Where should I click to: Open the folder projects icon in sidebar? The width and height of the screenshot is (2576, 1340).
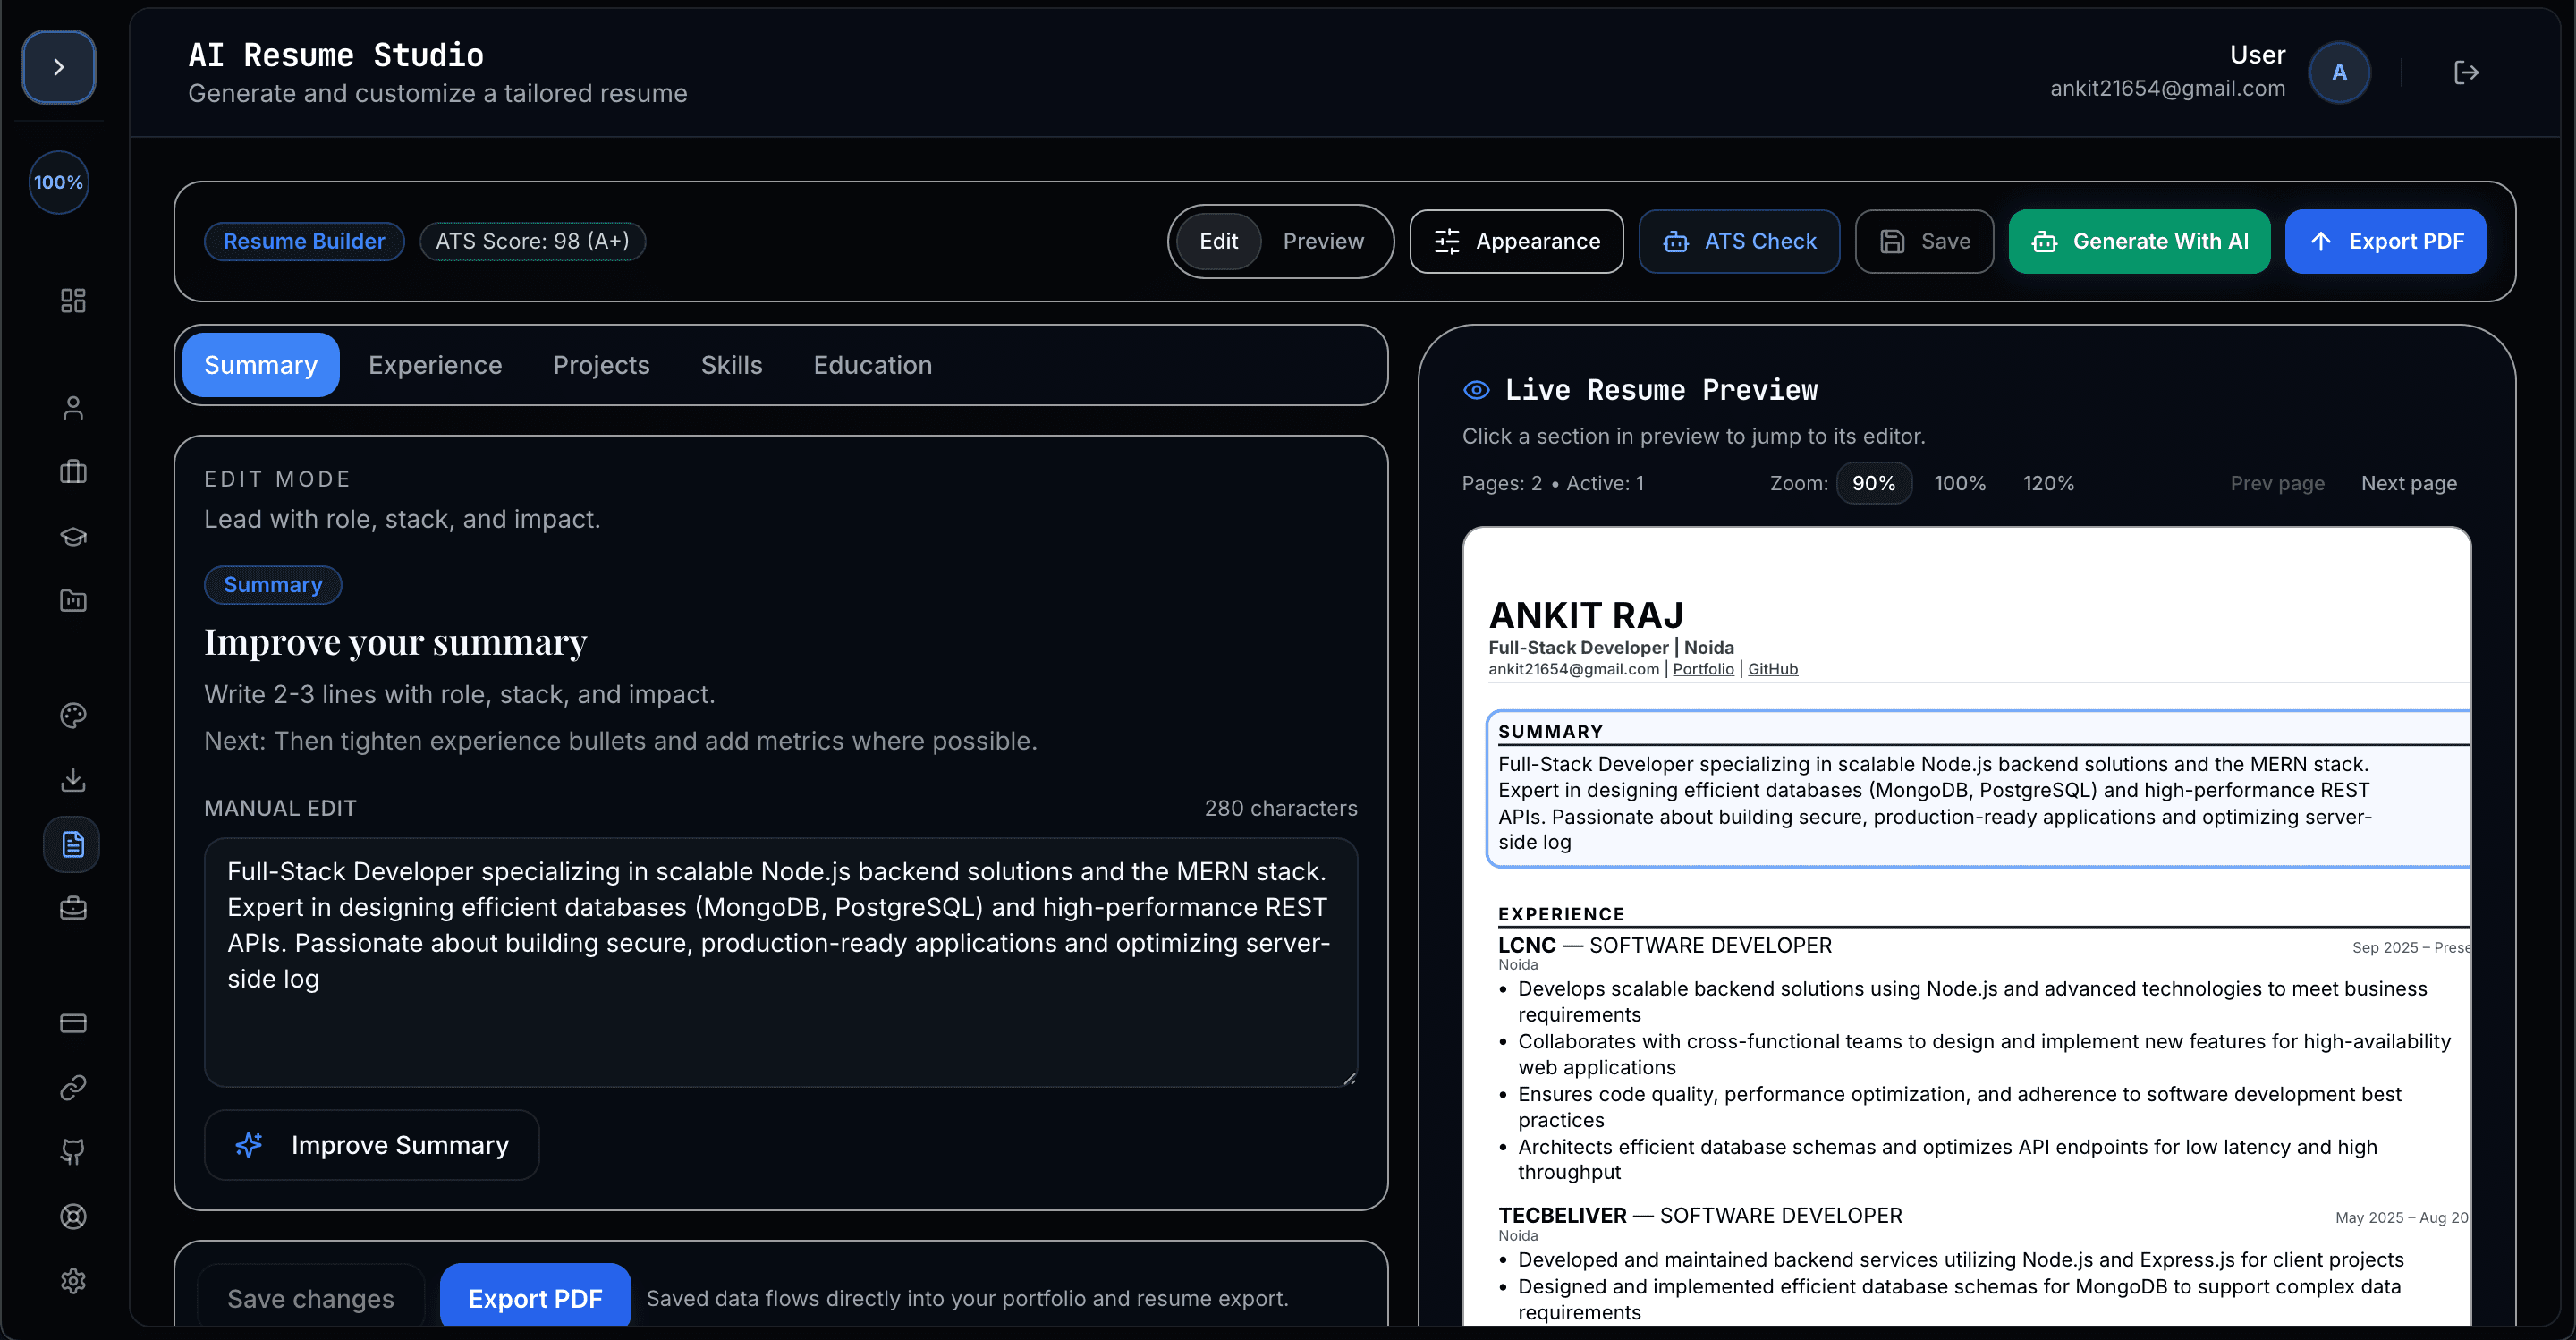[73, 600]
